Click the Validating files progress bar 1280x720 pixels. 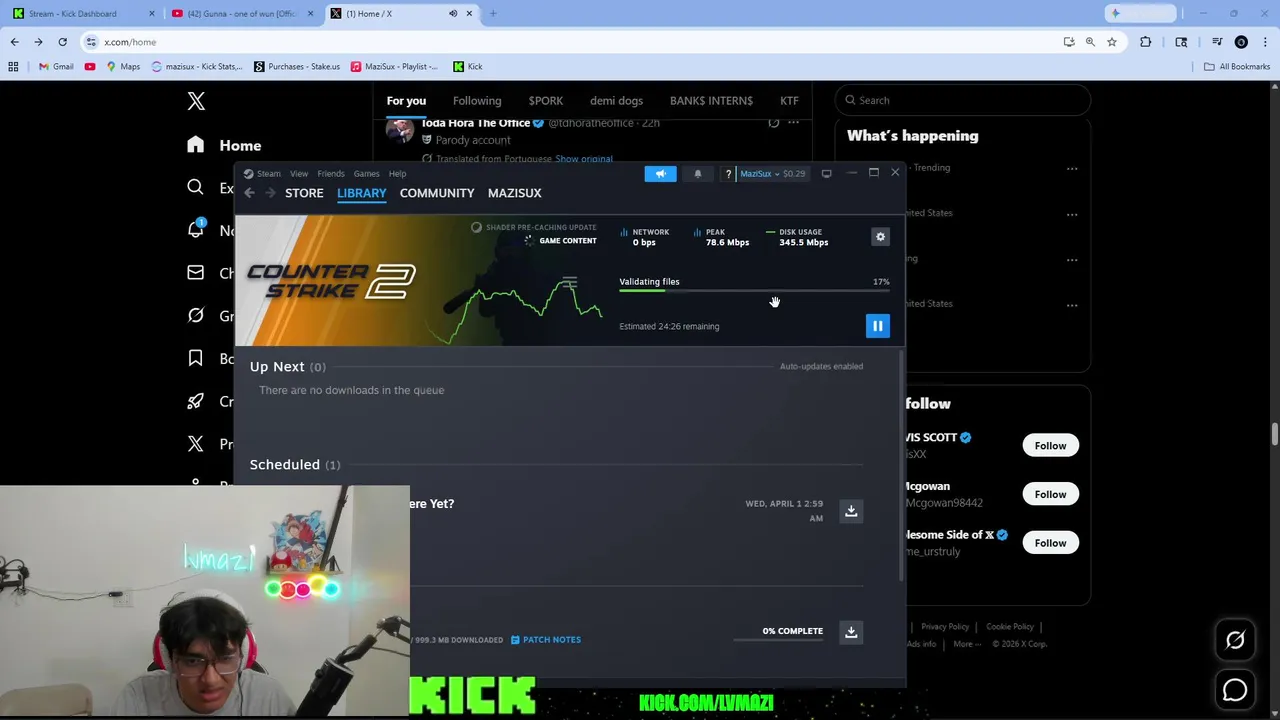pos(754,291)
